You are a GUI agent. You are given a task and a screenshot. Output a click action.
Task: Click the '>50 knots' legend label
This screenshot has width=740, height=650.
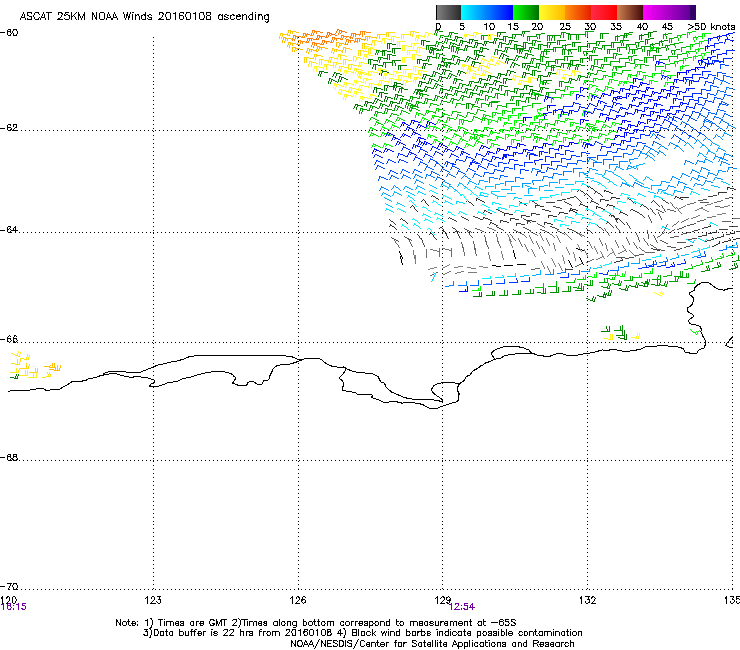(x=711, y=27)
